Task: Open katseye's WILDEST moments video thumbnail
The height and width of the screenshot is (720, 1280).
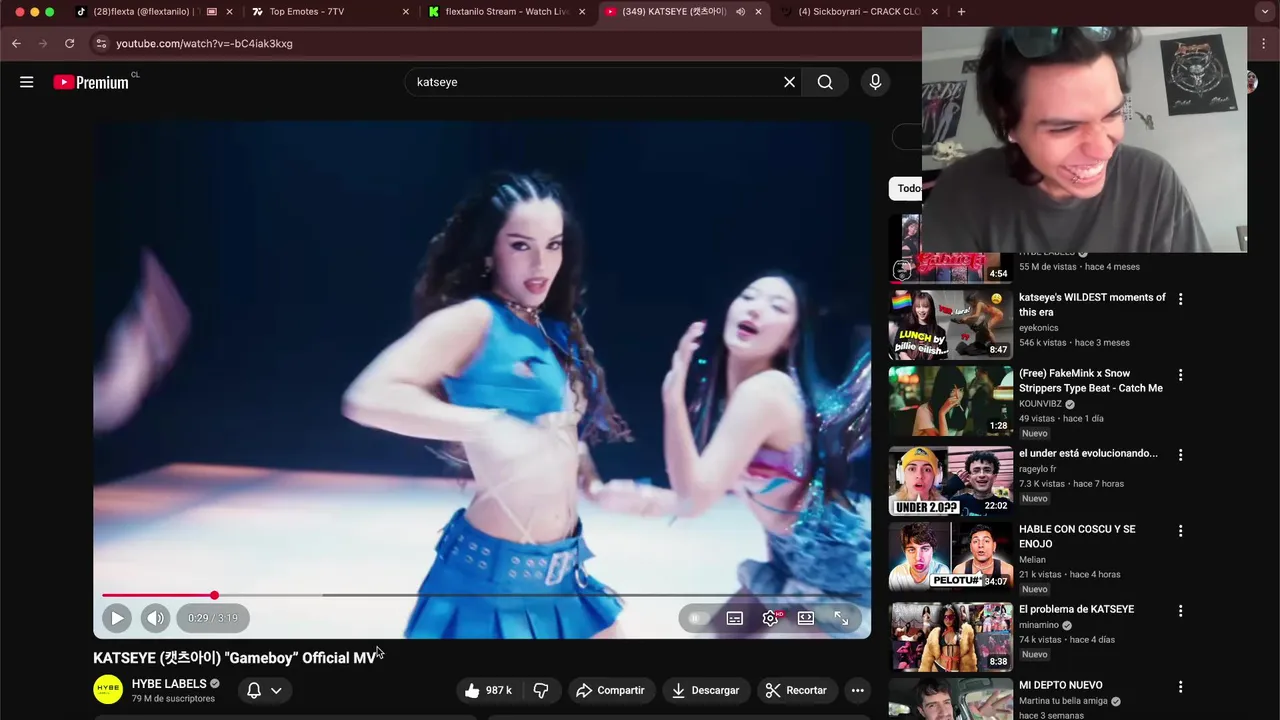Action: click(950, 324)
